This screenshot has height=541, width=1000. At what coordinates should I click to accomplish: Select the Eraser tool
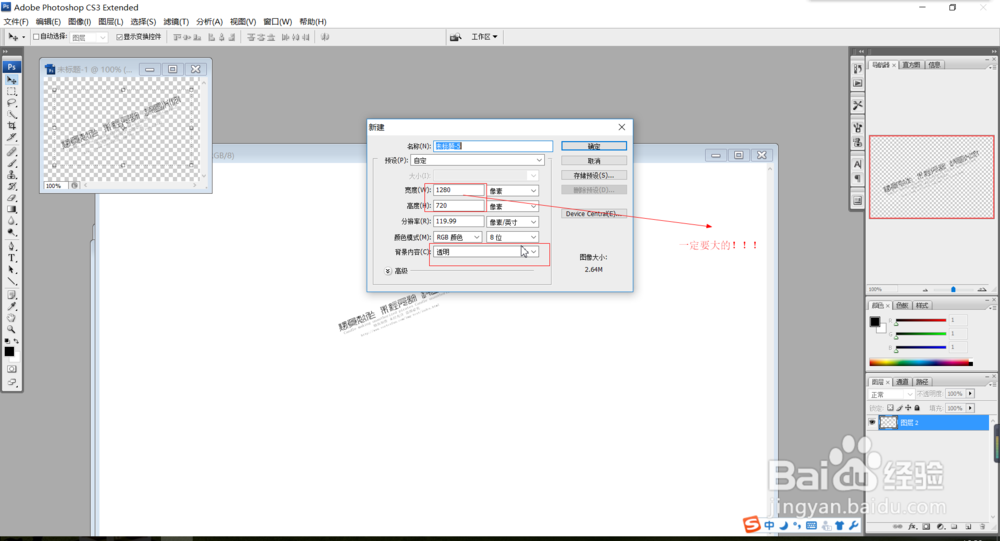(11, 198)
